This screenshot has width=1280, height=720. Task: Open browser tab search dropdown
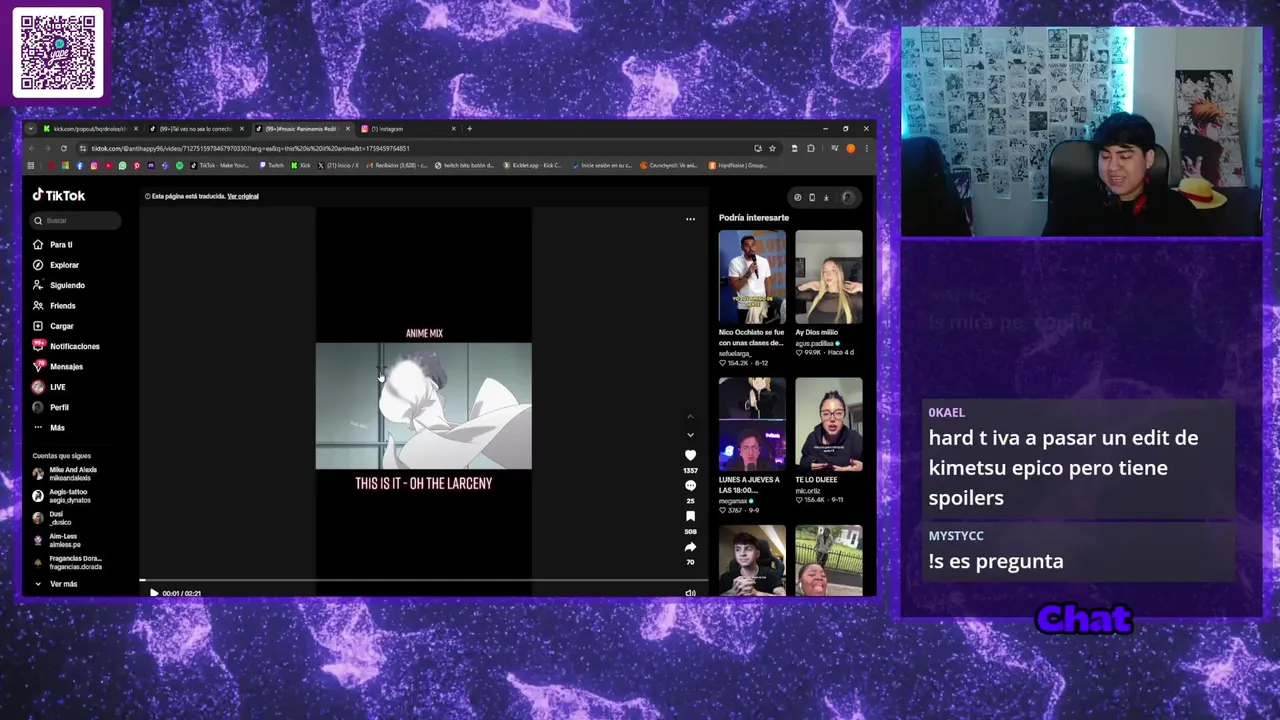coord(31,129)
